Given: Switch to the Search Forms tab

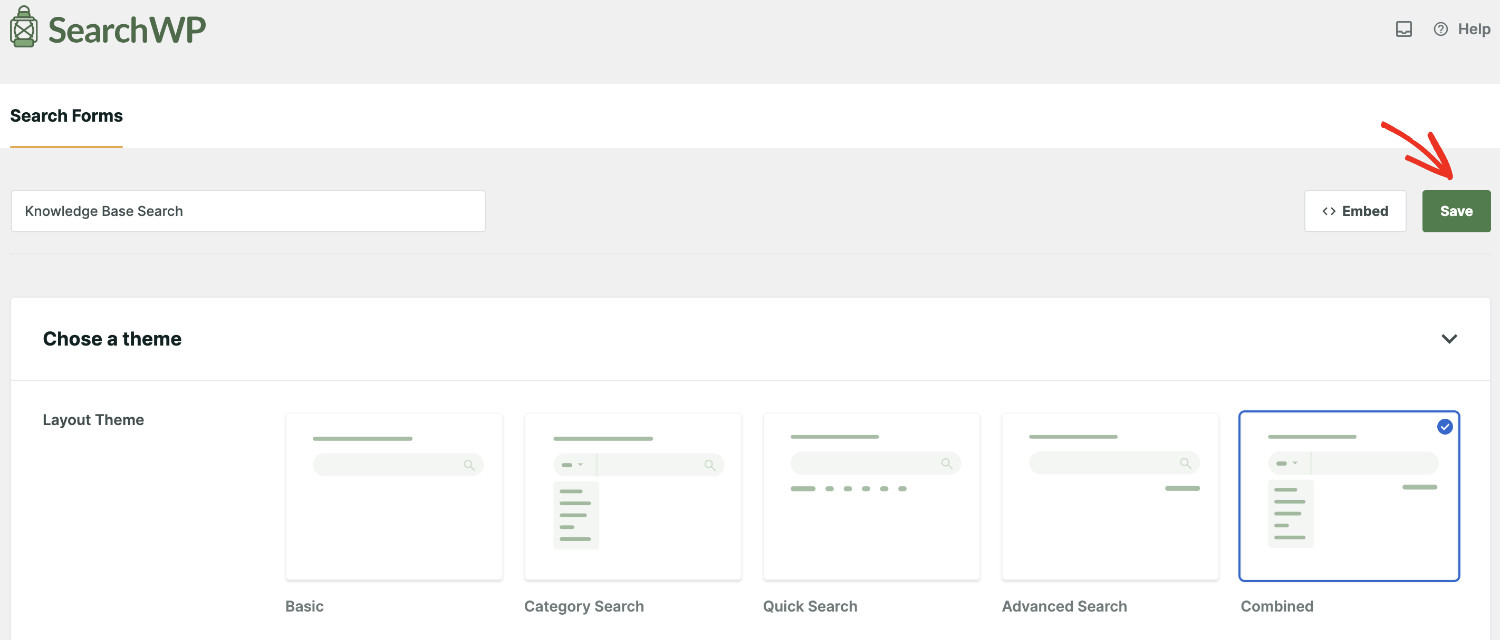Looking at the screenshot, I should click(66, 116).
